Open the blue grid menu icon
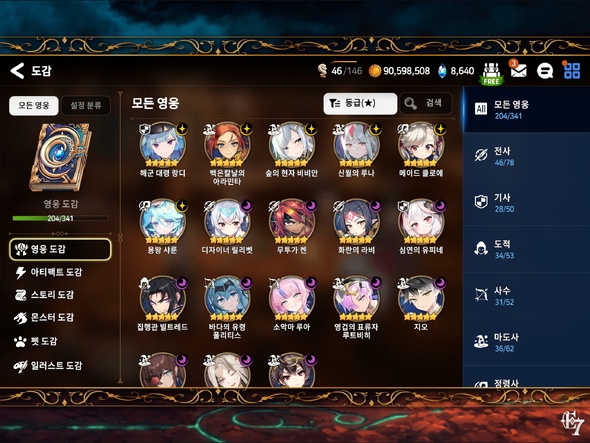590x443 pixels. [572, 71]
